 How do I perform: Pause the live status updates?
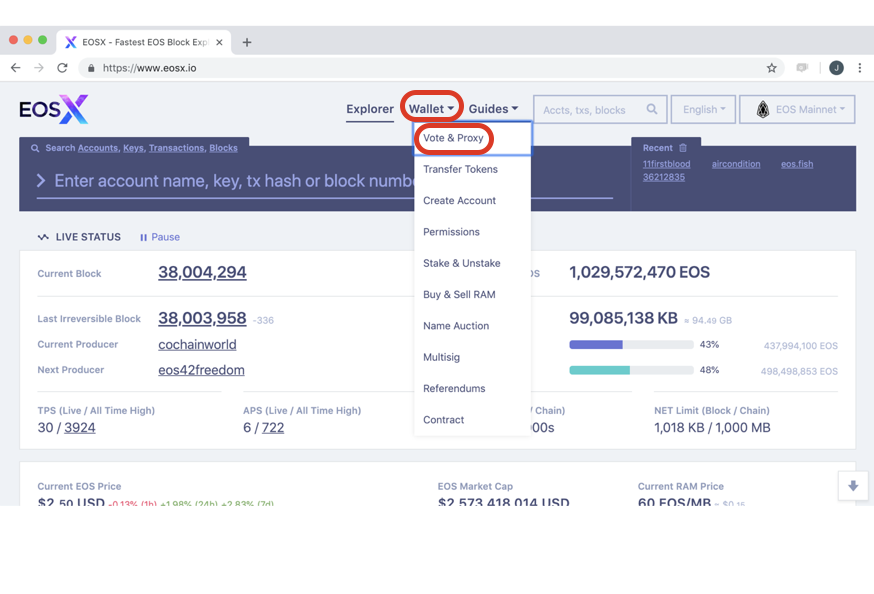pyautogui.click(x=160, y=237)
